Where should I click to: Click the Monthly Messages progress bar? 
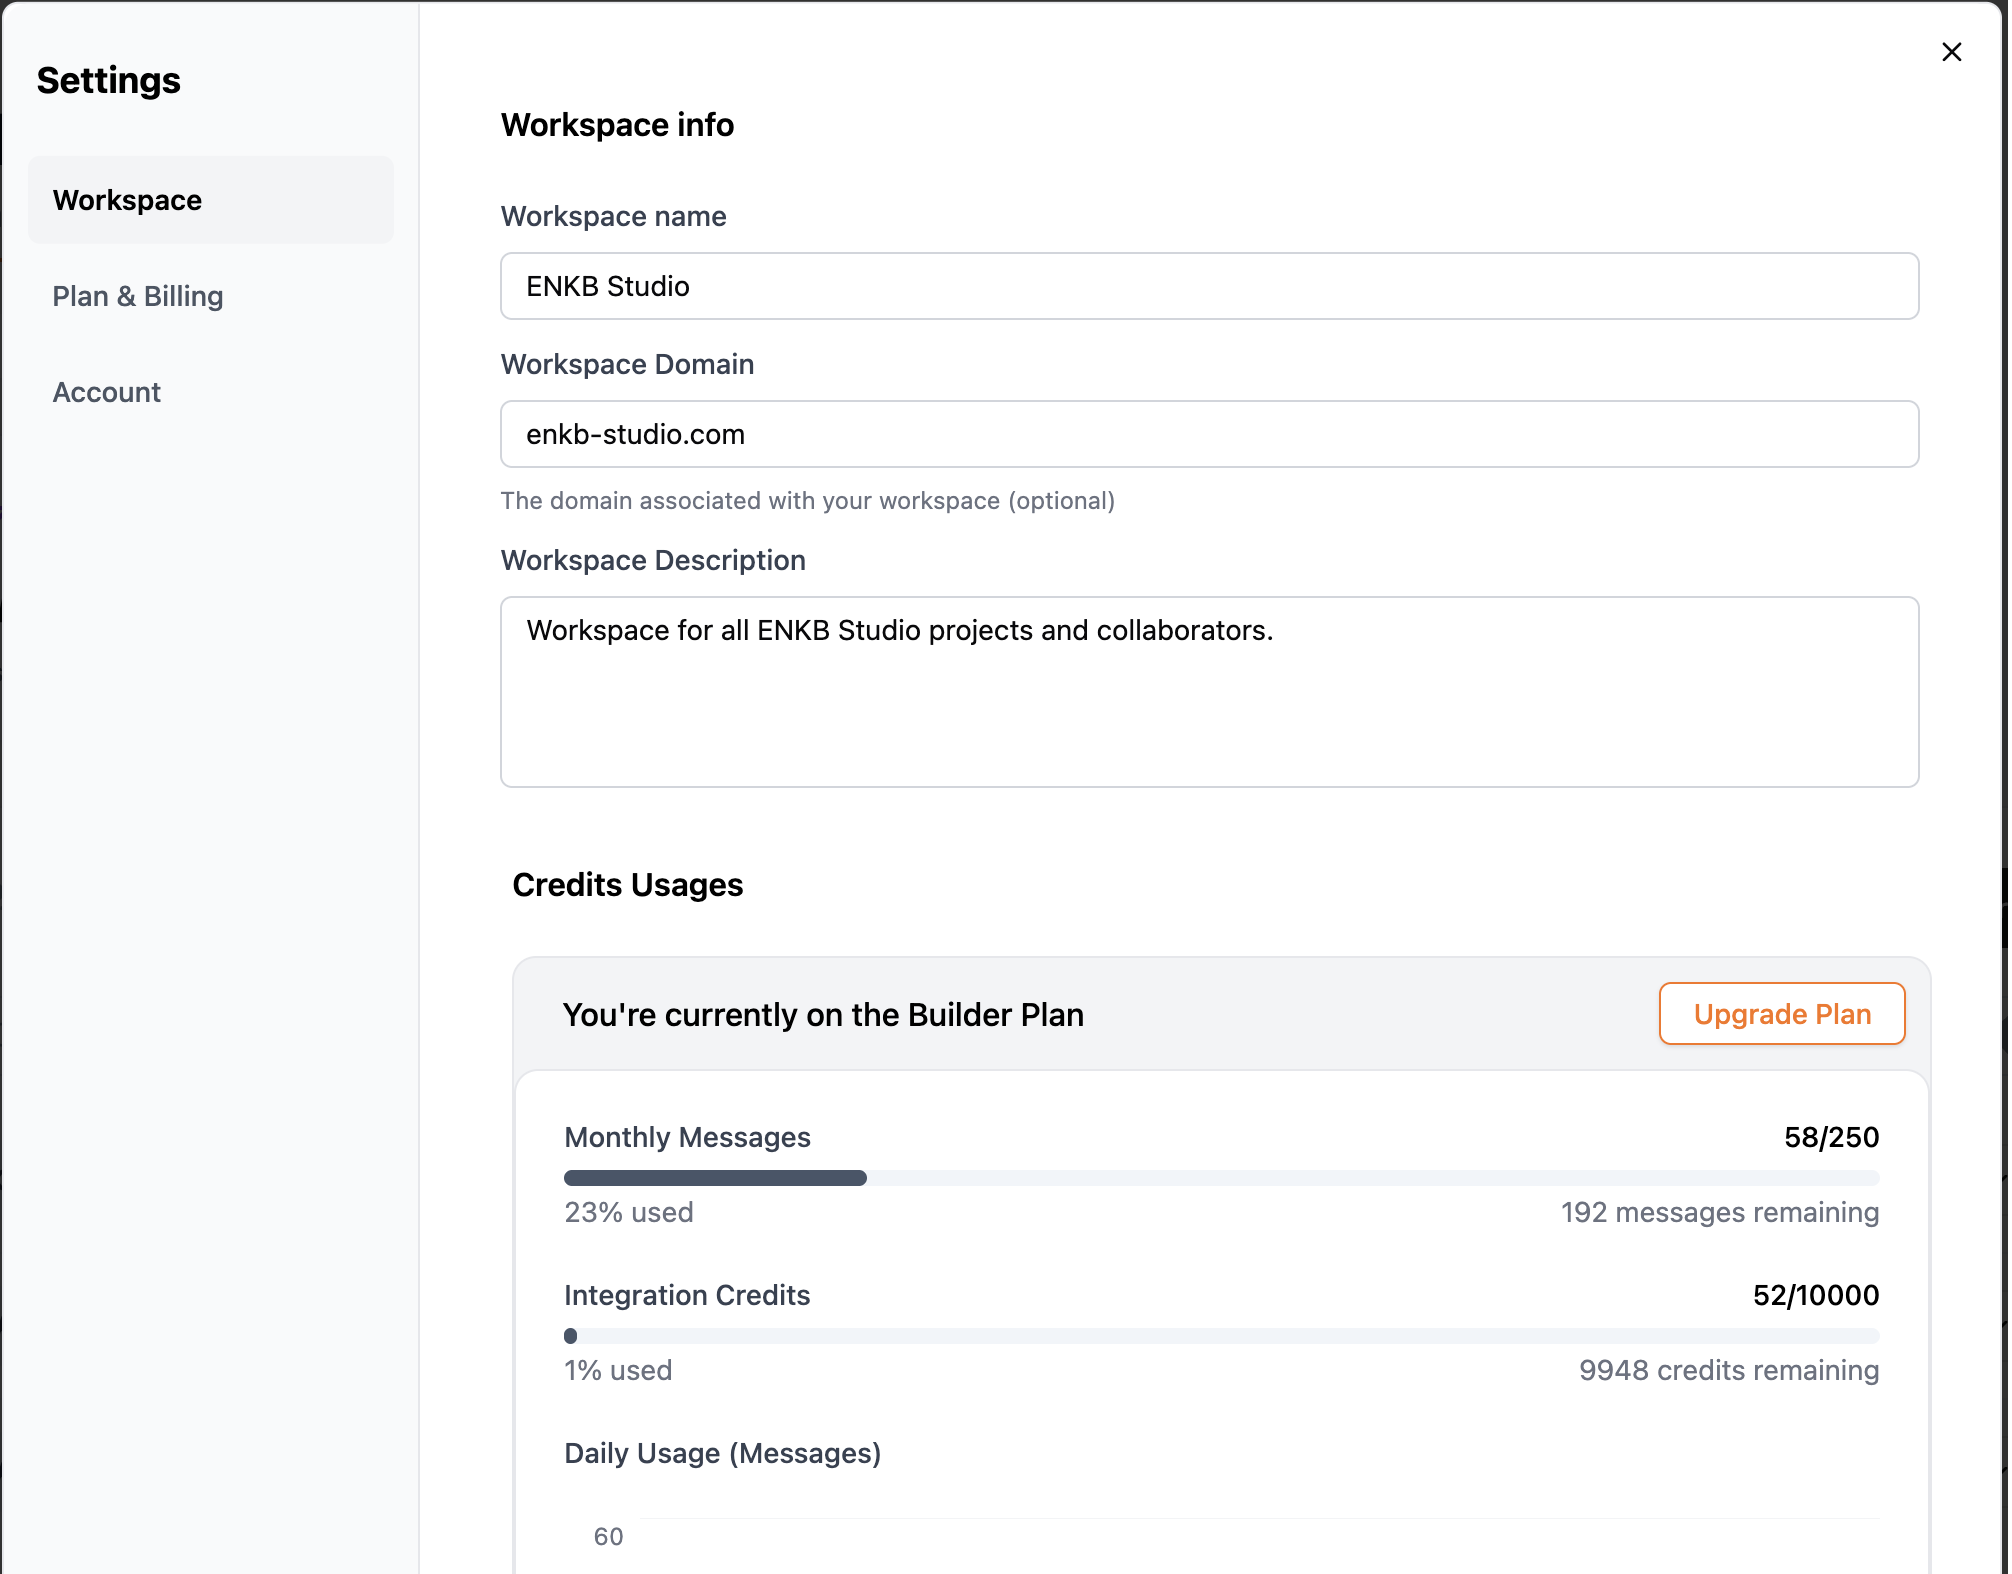(x=1221, y=1178)
